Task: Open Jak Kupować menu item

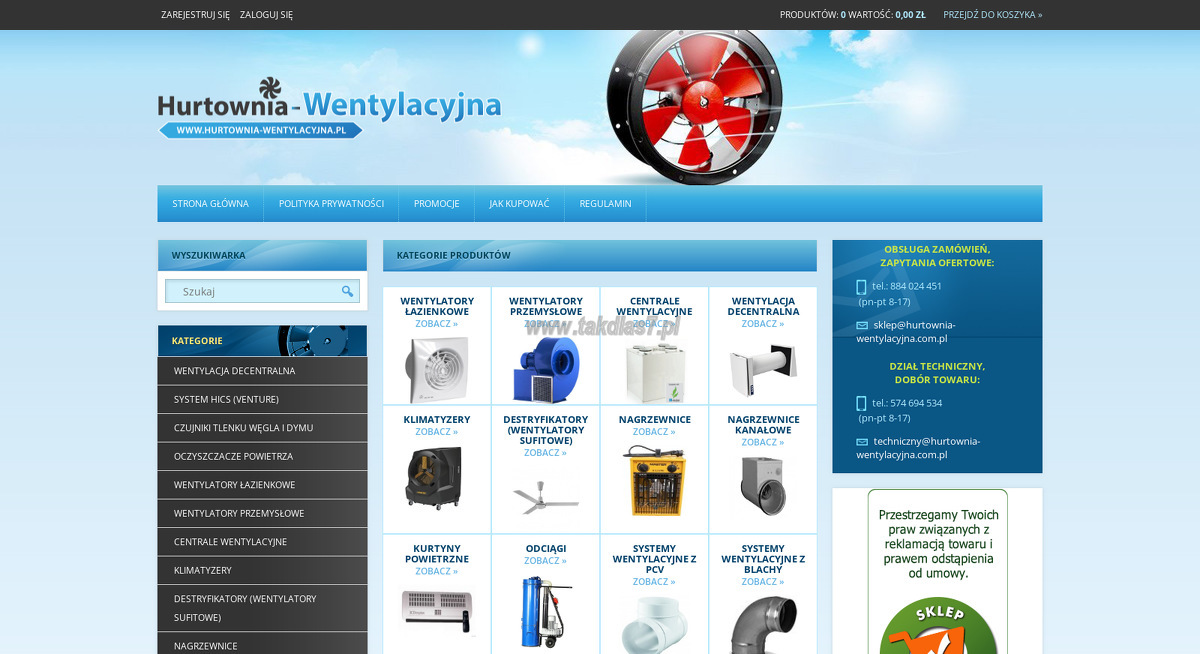Action: coord(519,204)
